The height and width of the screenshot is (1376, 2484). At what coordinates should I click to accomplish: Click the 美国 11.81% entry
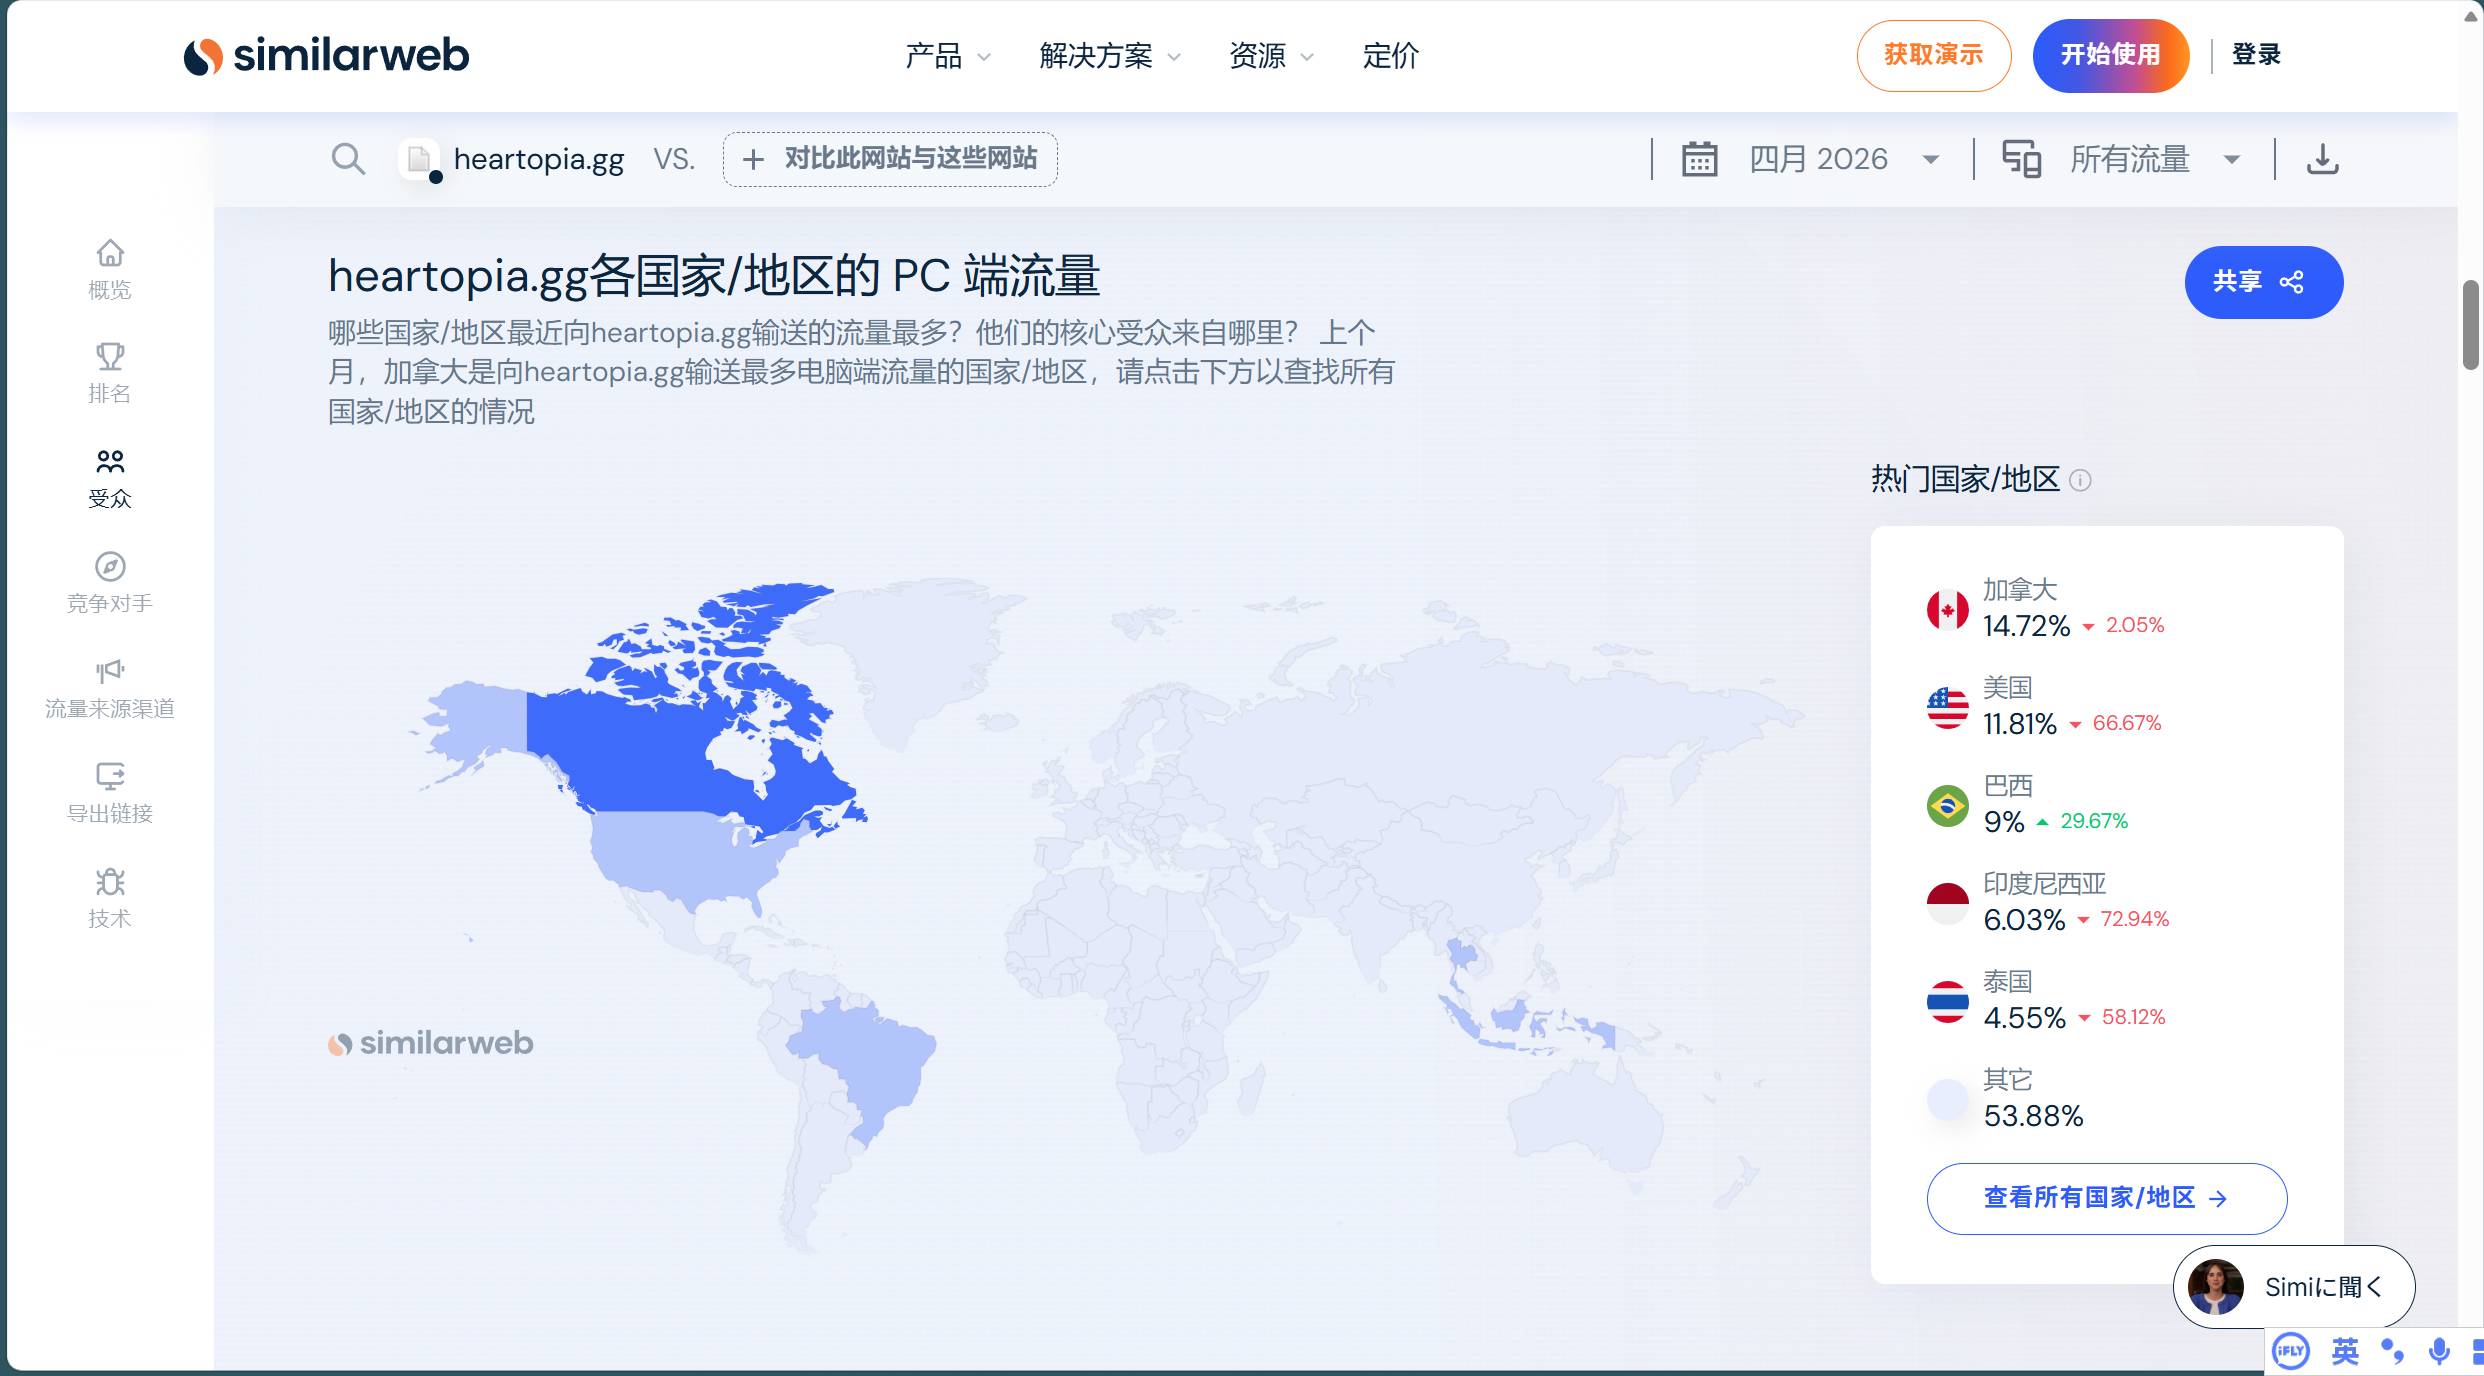point(2044,707)
